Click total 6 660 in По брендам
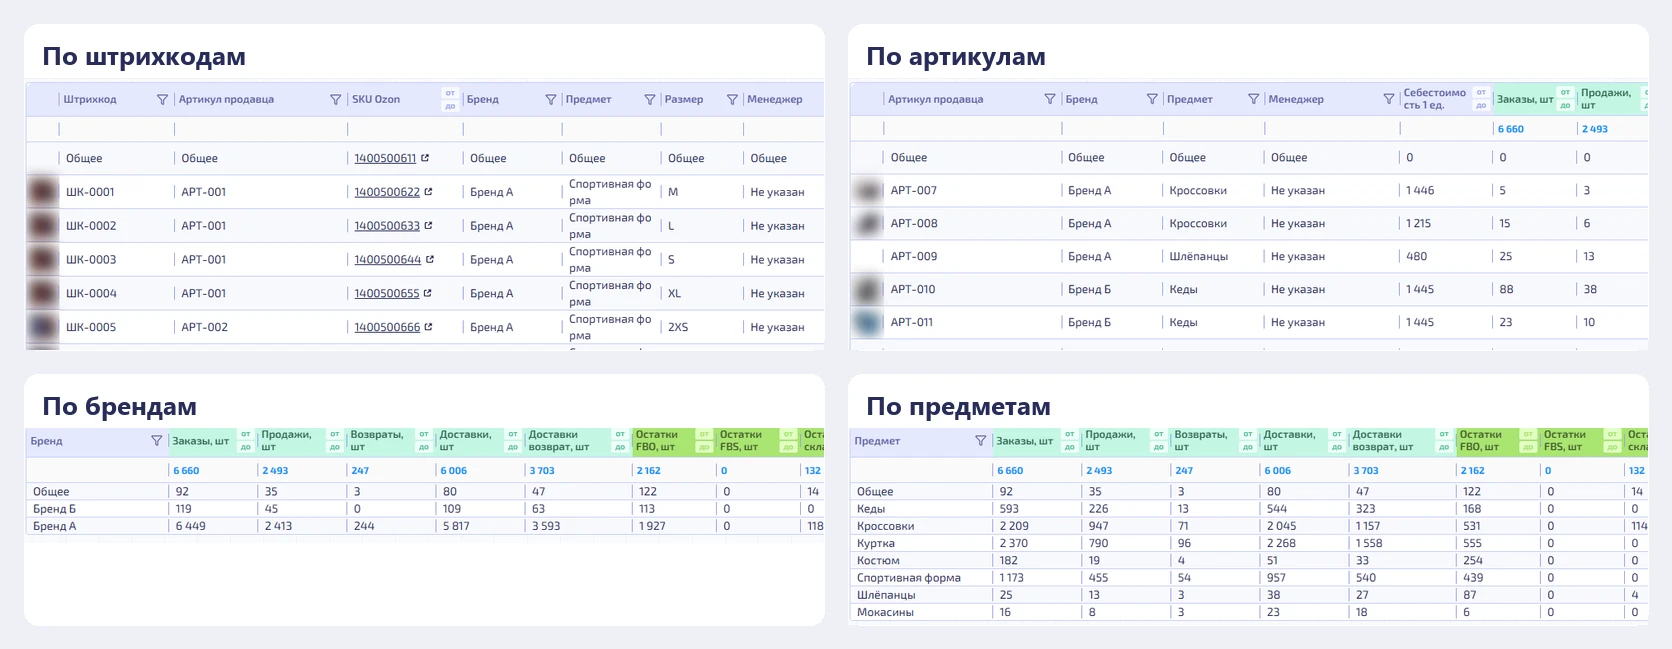The width and height of the screenshot is (1672, 649). [x=186, y=471]
